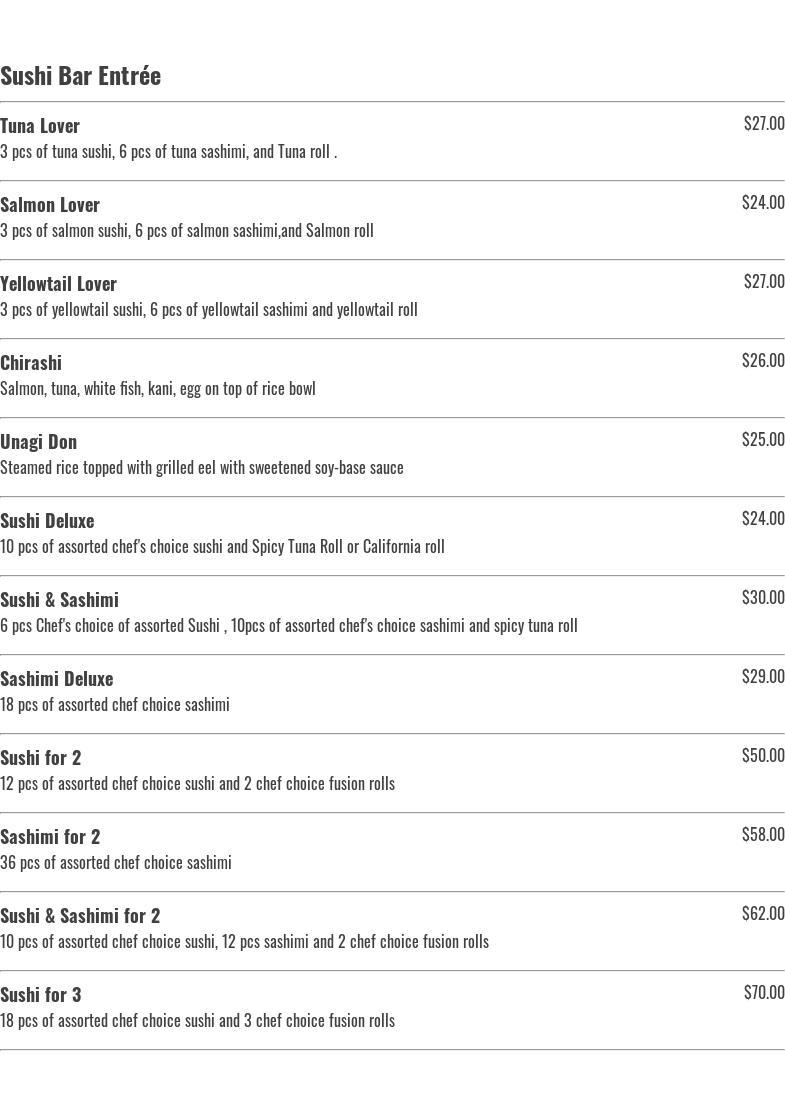This screenshot has height=1112, width=785.
Task: Select the Tuna Lover menu item
Action: (40, 126)
